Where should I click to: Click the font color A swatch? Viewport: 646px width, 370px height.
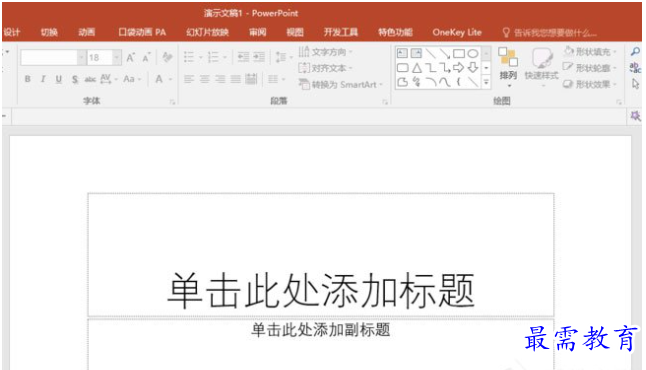[159, 79]
